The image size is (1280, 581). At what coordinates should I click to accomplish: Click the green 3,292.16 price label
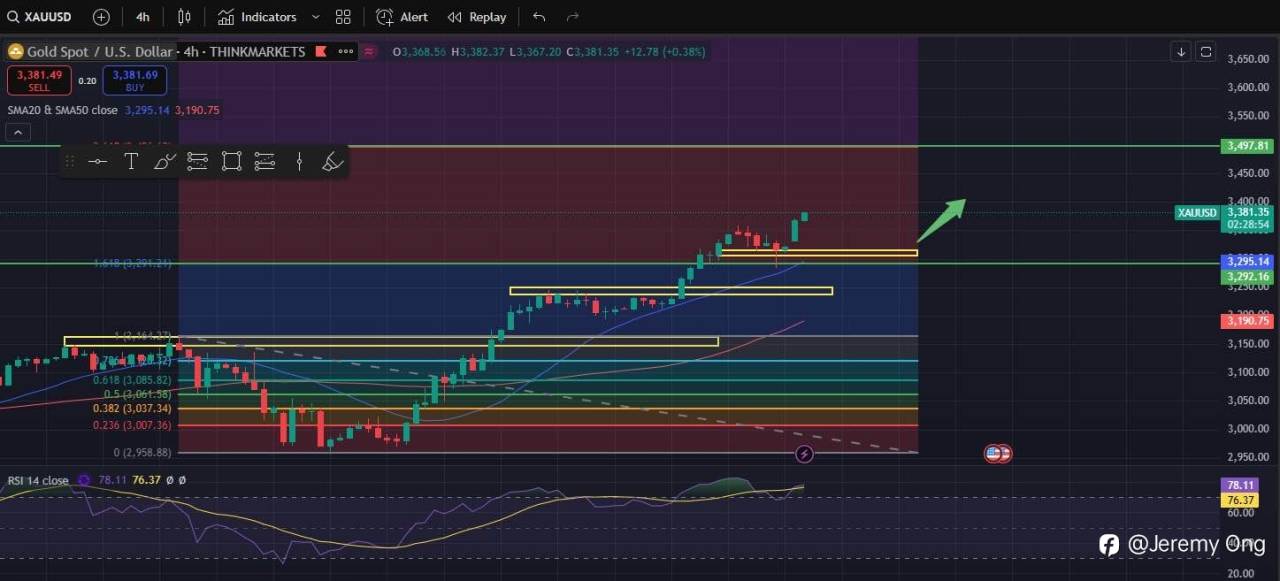point(1247,277)
